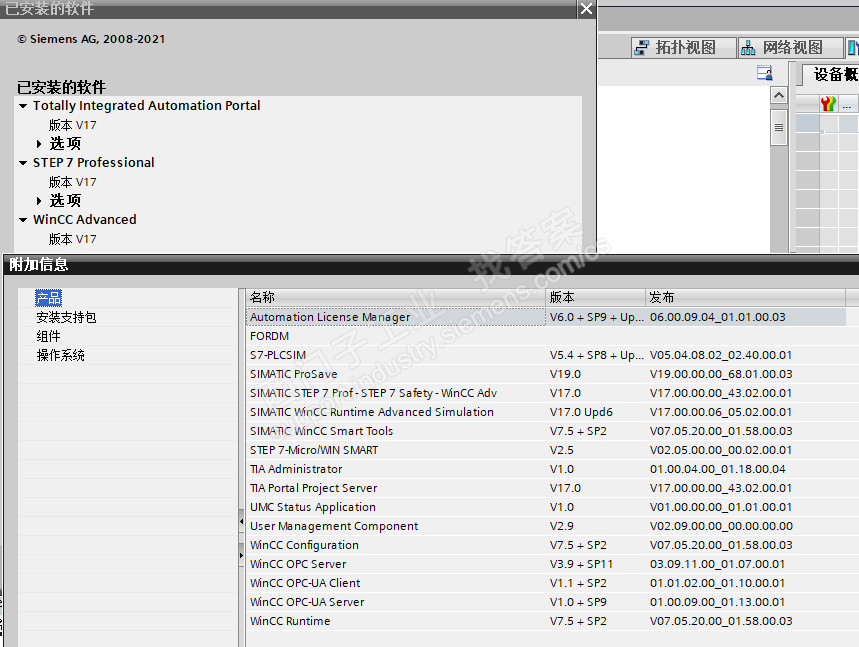Select User Management Component row
The width and height of the screenshot is (859, 647).
[546, 526]
